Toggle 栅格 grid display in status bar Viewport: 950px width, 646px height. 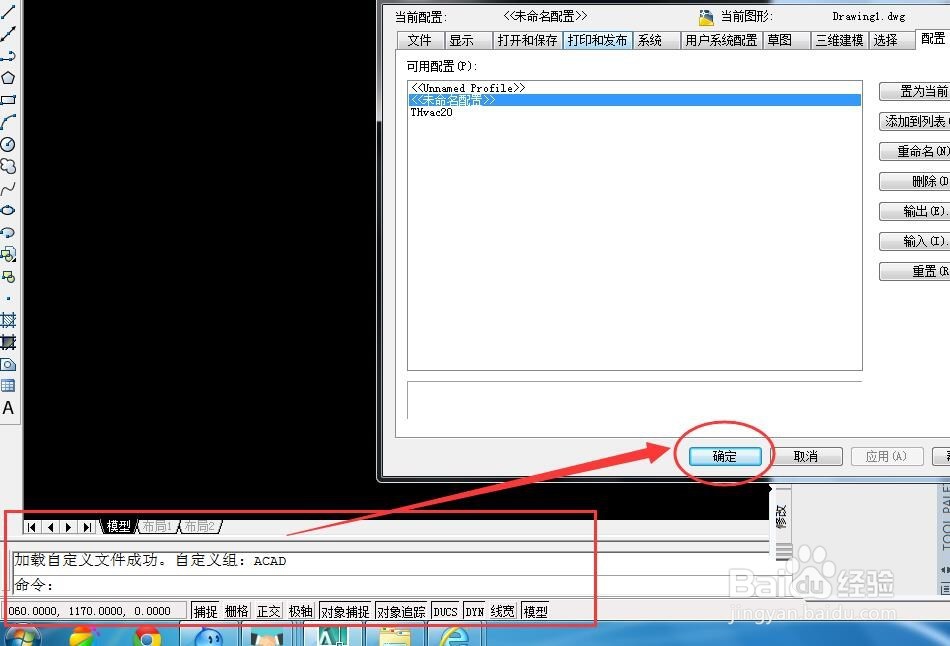tap(237, 611)
